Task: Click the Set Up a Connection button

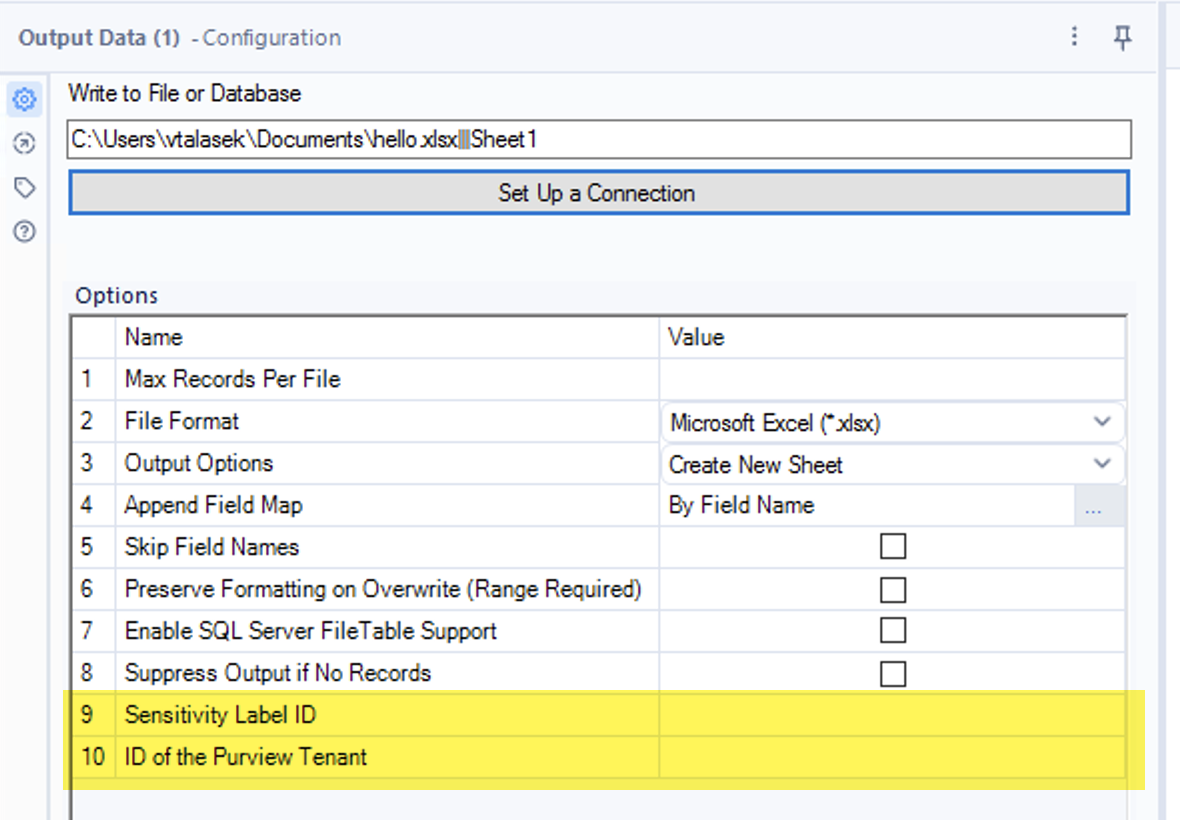Action: [598, 193]
